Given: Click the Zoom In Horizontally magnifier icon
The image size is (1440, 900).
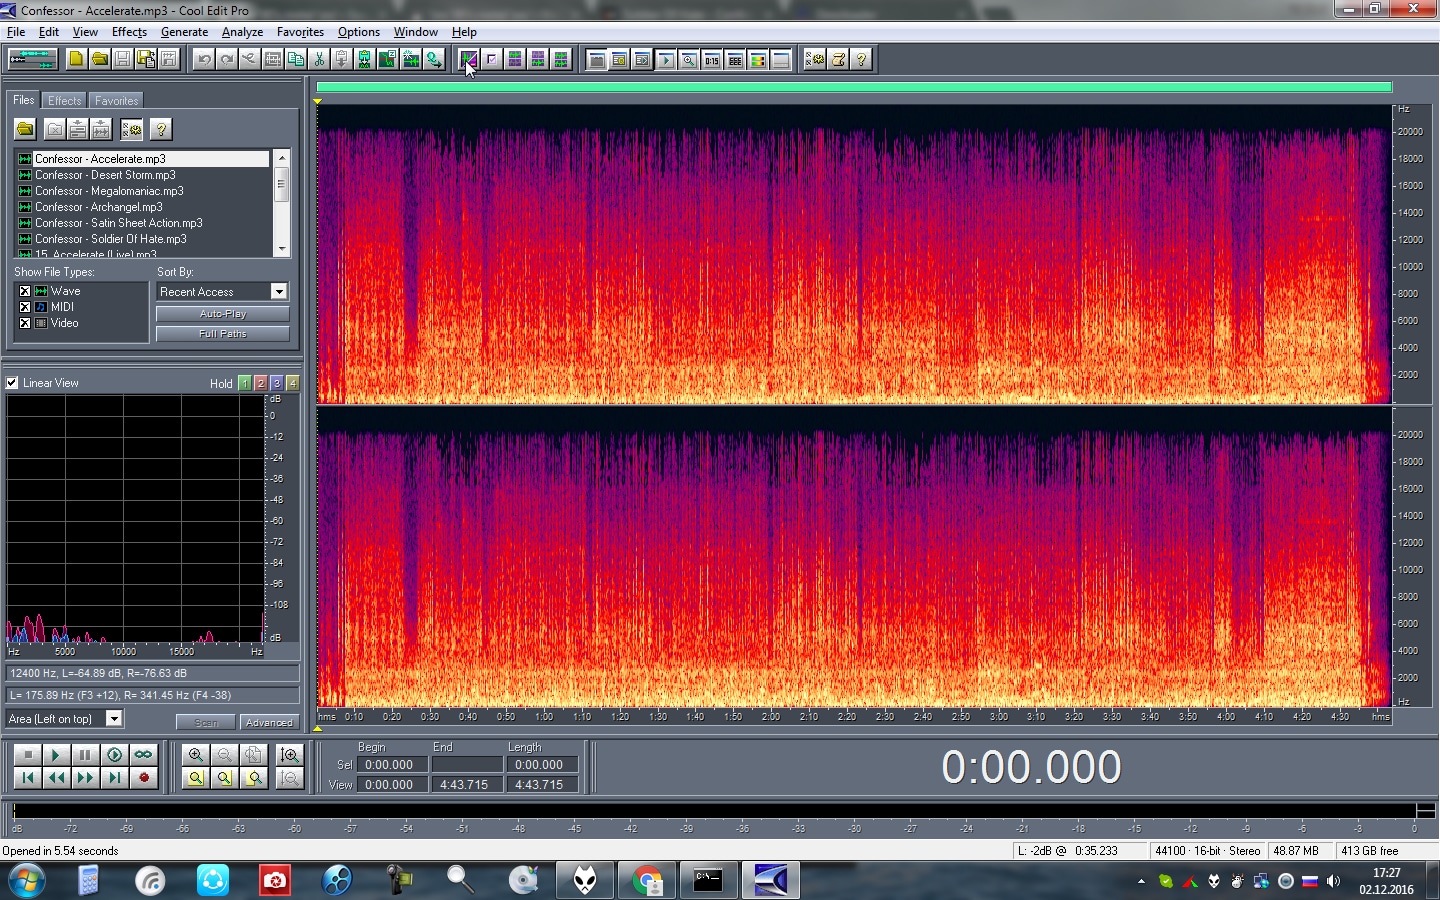Looking at the screenshot, I should coord(196,755).
